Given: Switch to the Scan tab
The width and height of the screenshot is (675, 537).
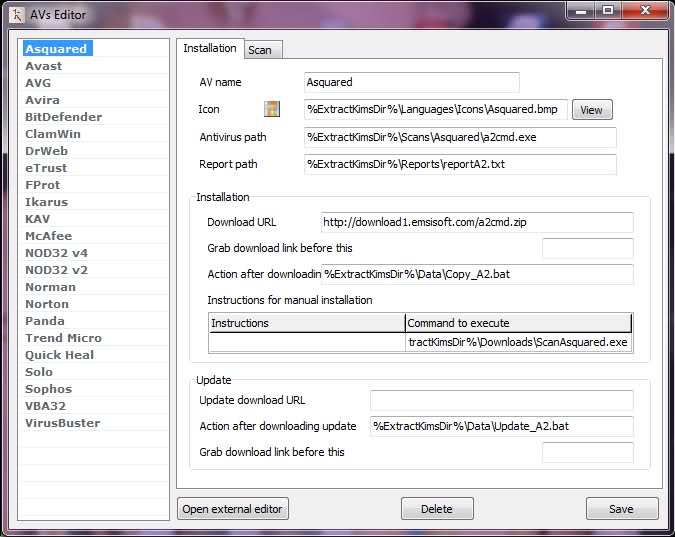Looking at the screenshot, I should click(x=263, y=50).
